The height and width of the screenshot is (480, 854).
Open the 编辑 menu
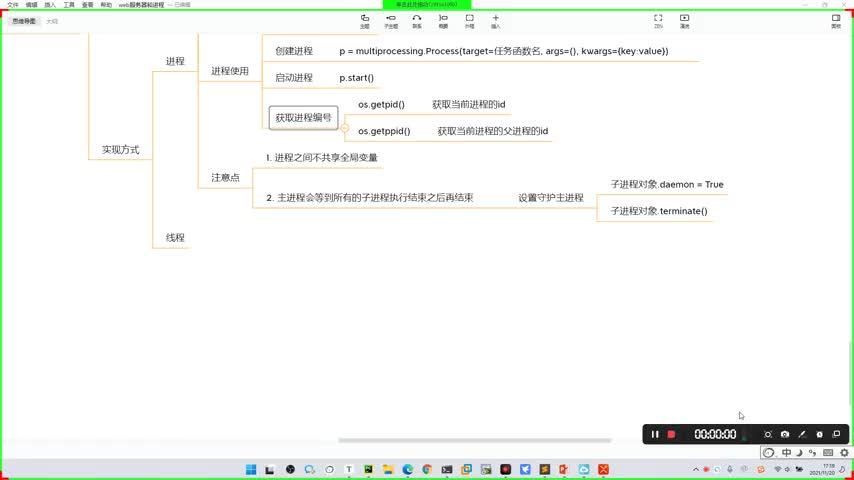(x=32, y=4)
